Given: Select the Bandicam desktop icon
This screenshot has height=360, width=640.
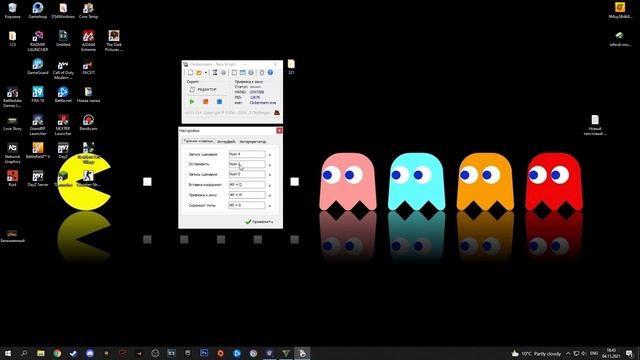Looking at the screenshot, I should (x=88, y=122).
